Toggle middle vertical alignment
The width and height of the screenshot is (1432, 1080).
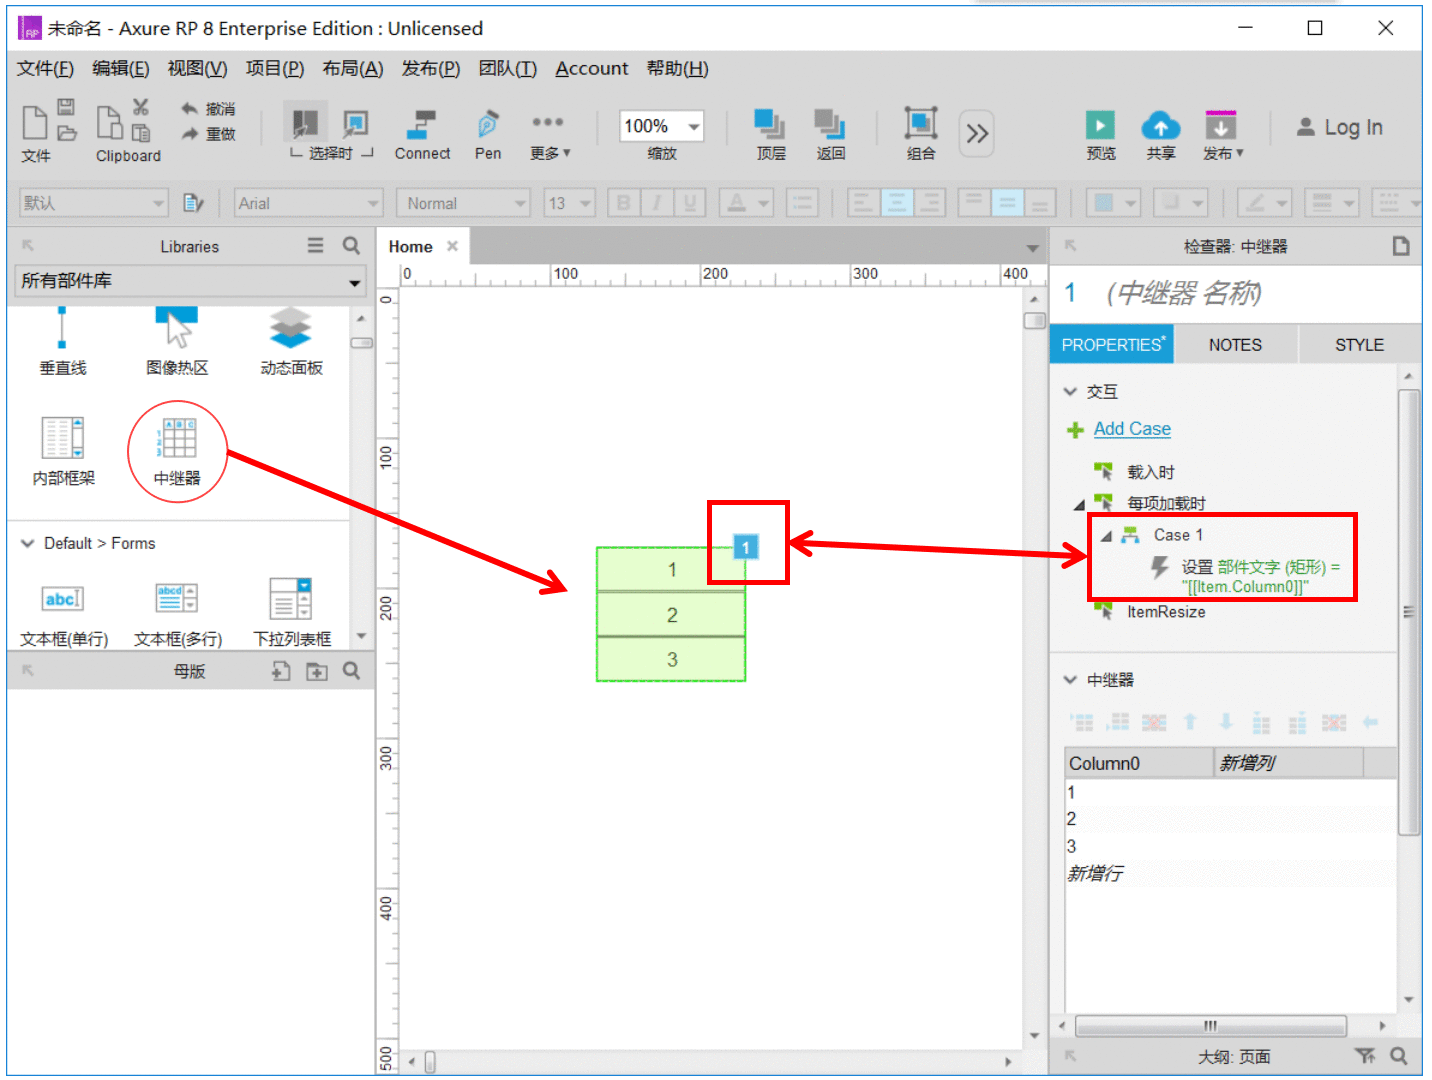point(1007,203)
